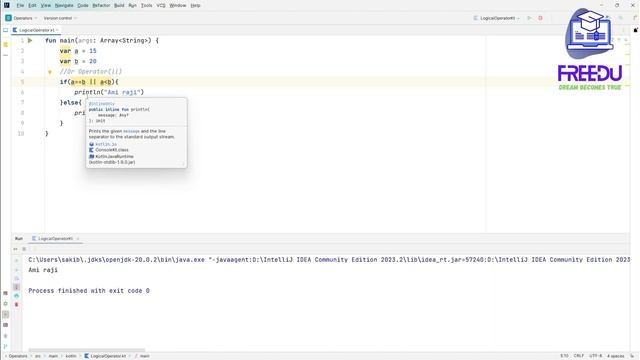Open the Code menu

click(x=83, y=5)
